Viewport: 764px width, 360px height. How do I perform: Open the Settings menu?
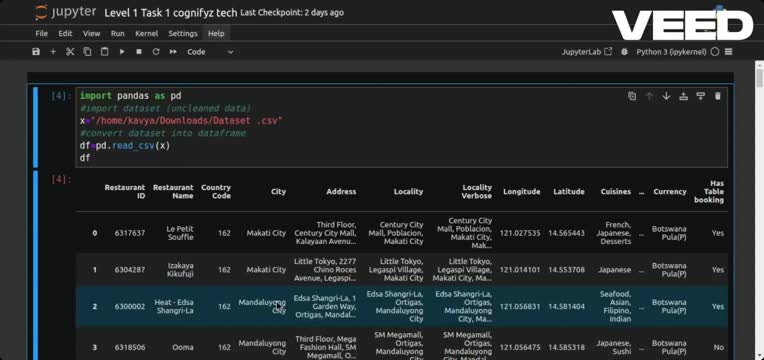point(183,34)
